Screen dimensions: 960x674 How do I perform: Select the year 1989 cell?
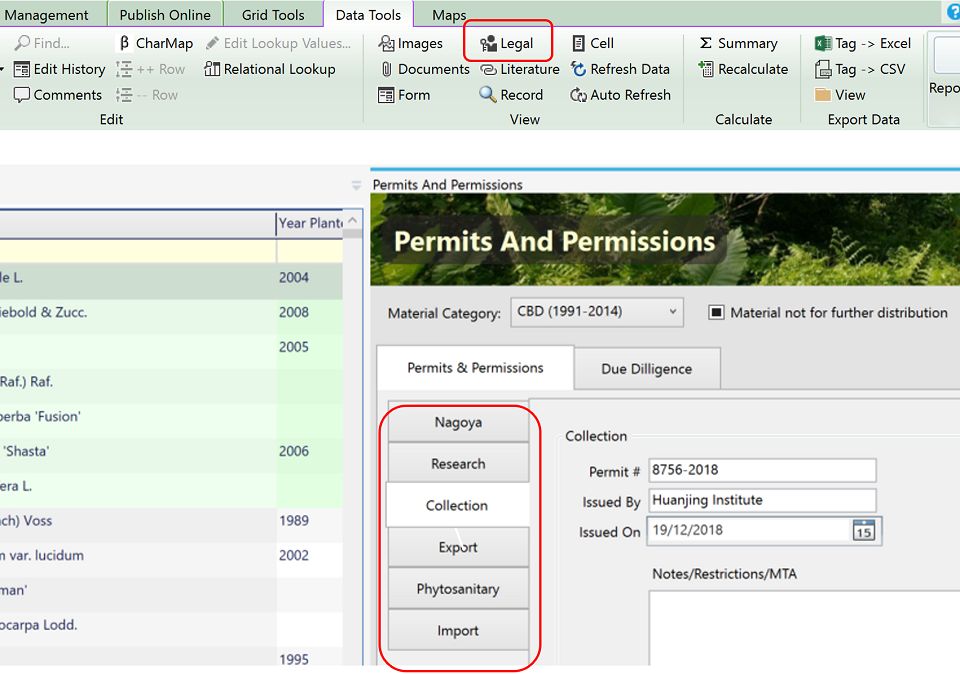coord(309,521)
